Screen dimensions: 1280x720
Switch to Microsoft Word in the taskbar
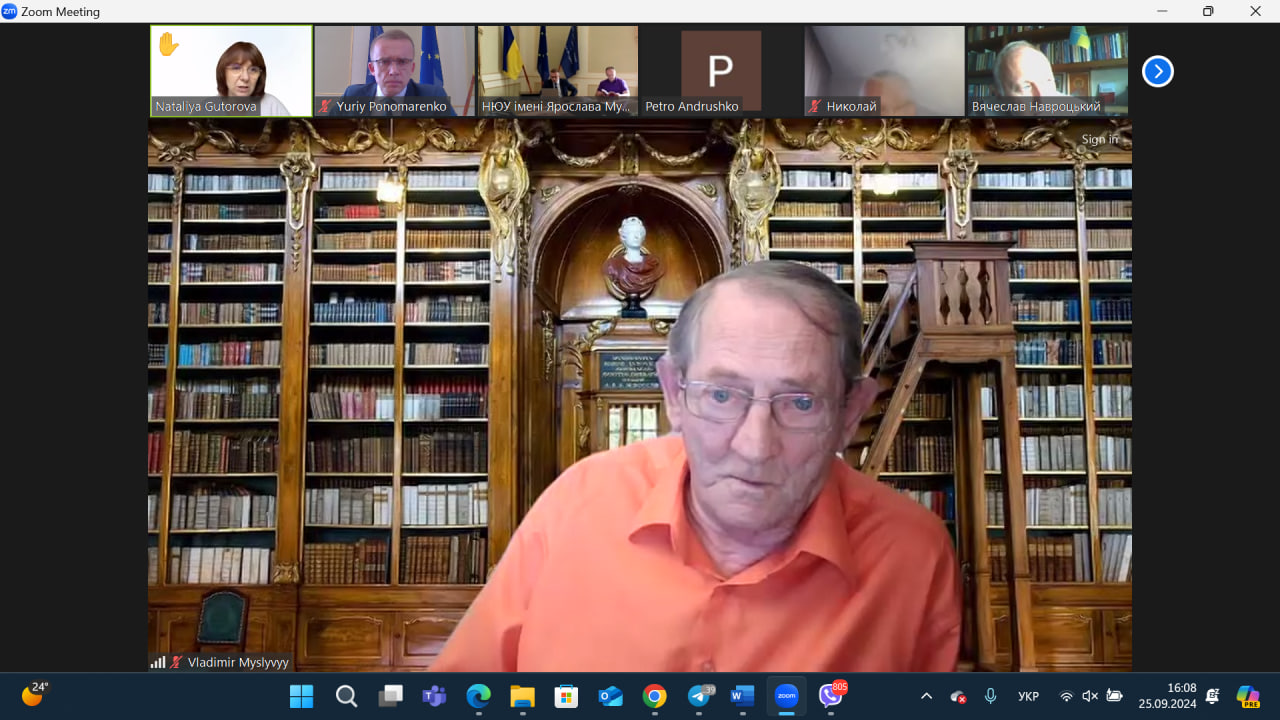742,696
